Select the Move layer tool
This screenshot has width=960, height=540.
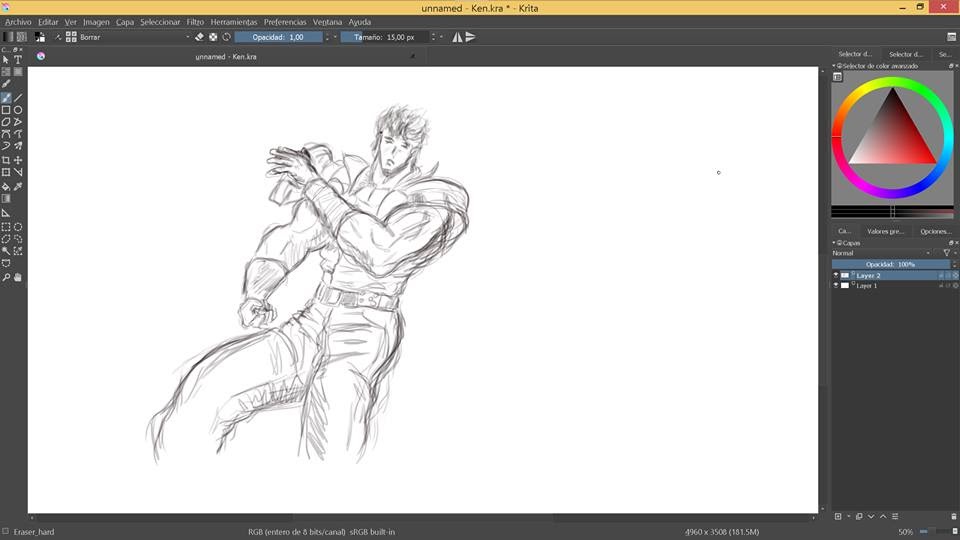coord(18,160)
